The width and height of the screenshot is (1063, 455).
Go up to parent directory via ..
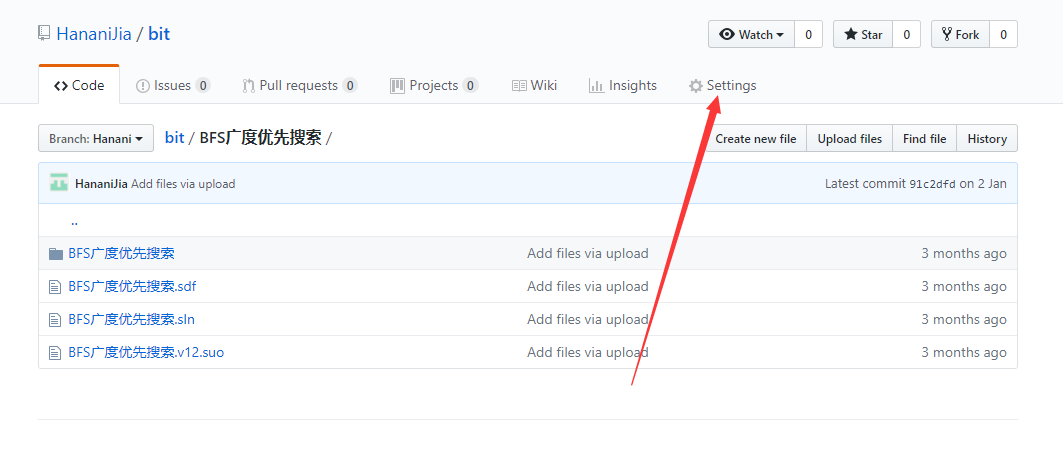point(75,221)
